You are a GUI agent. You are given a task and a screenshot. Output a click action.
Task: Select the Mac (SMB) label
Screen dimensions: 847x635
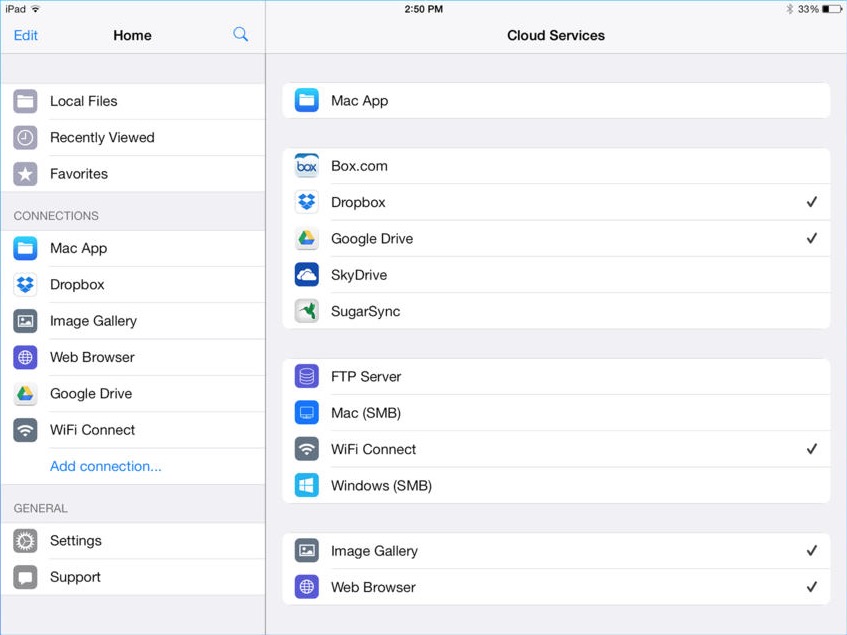click(x=366, y=413)
